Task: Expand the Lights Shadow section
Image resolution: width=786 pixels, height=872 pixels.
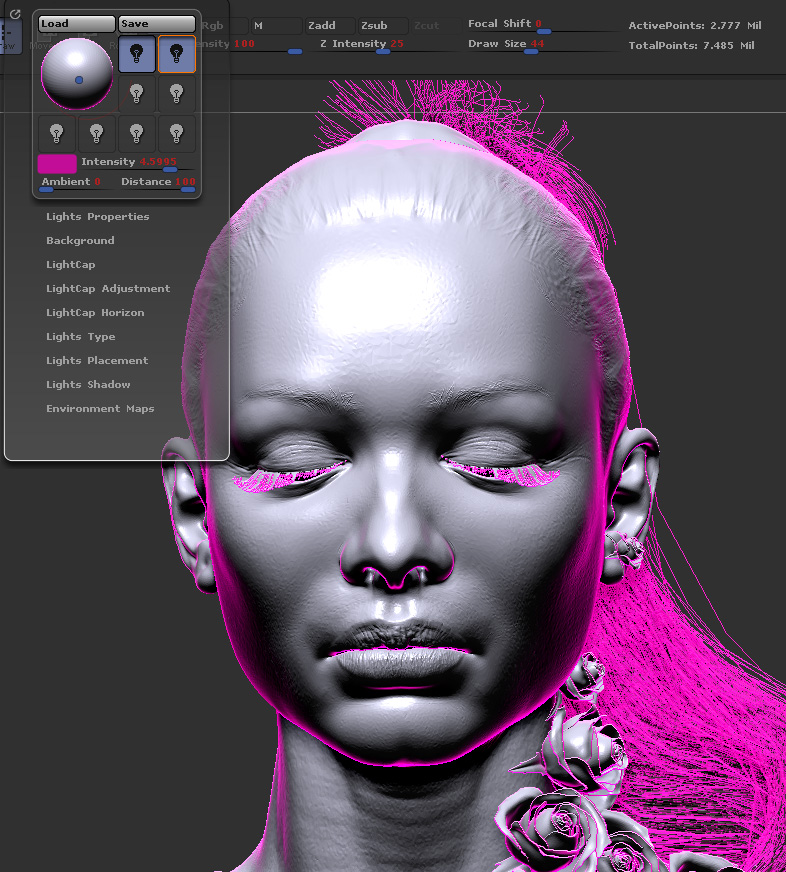Action: pos(88,385)
